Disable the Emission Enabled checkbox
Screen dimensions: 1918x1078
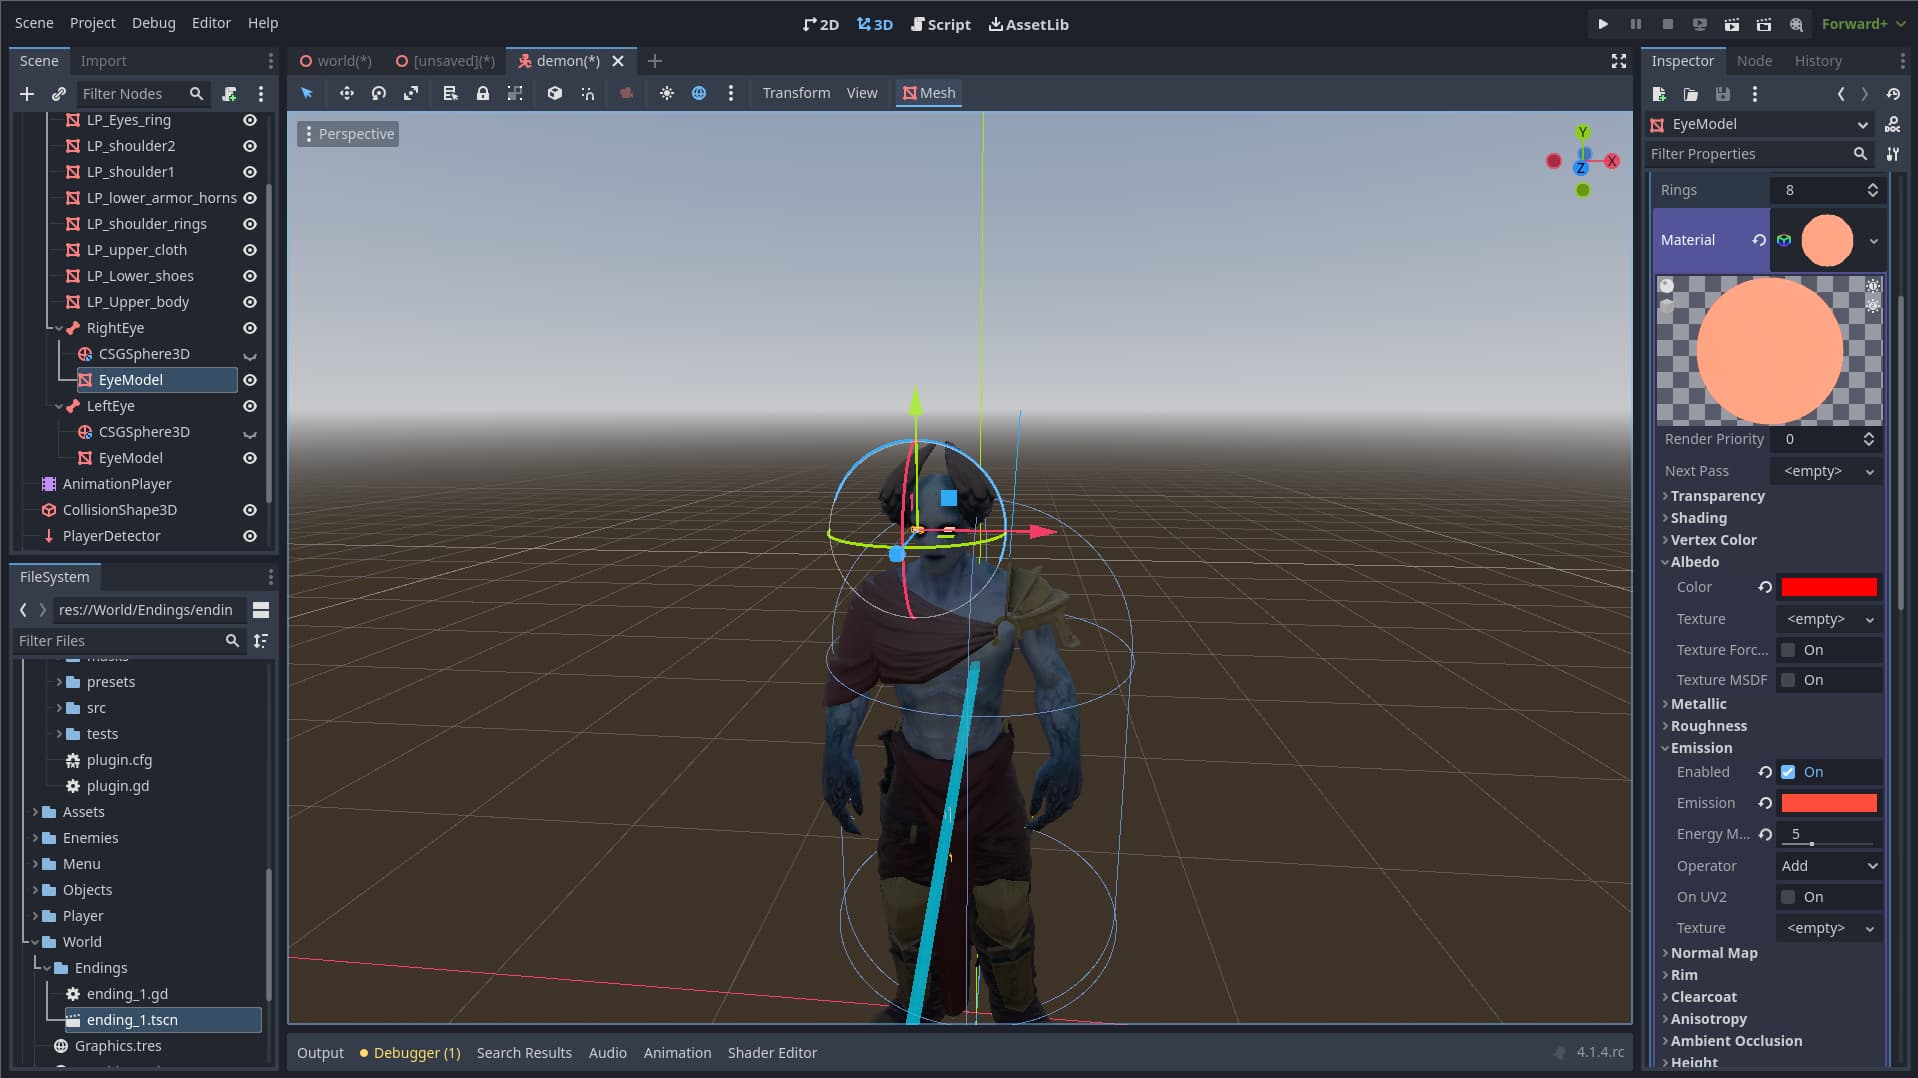point(1788,772)
